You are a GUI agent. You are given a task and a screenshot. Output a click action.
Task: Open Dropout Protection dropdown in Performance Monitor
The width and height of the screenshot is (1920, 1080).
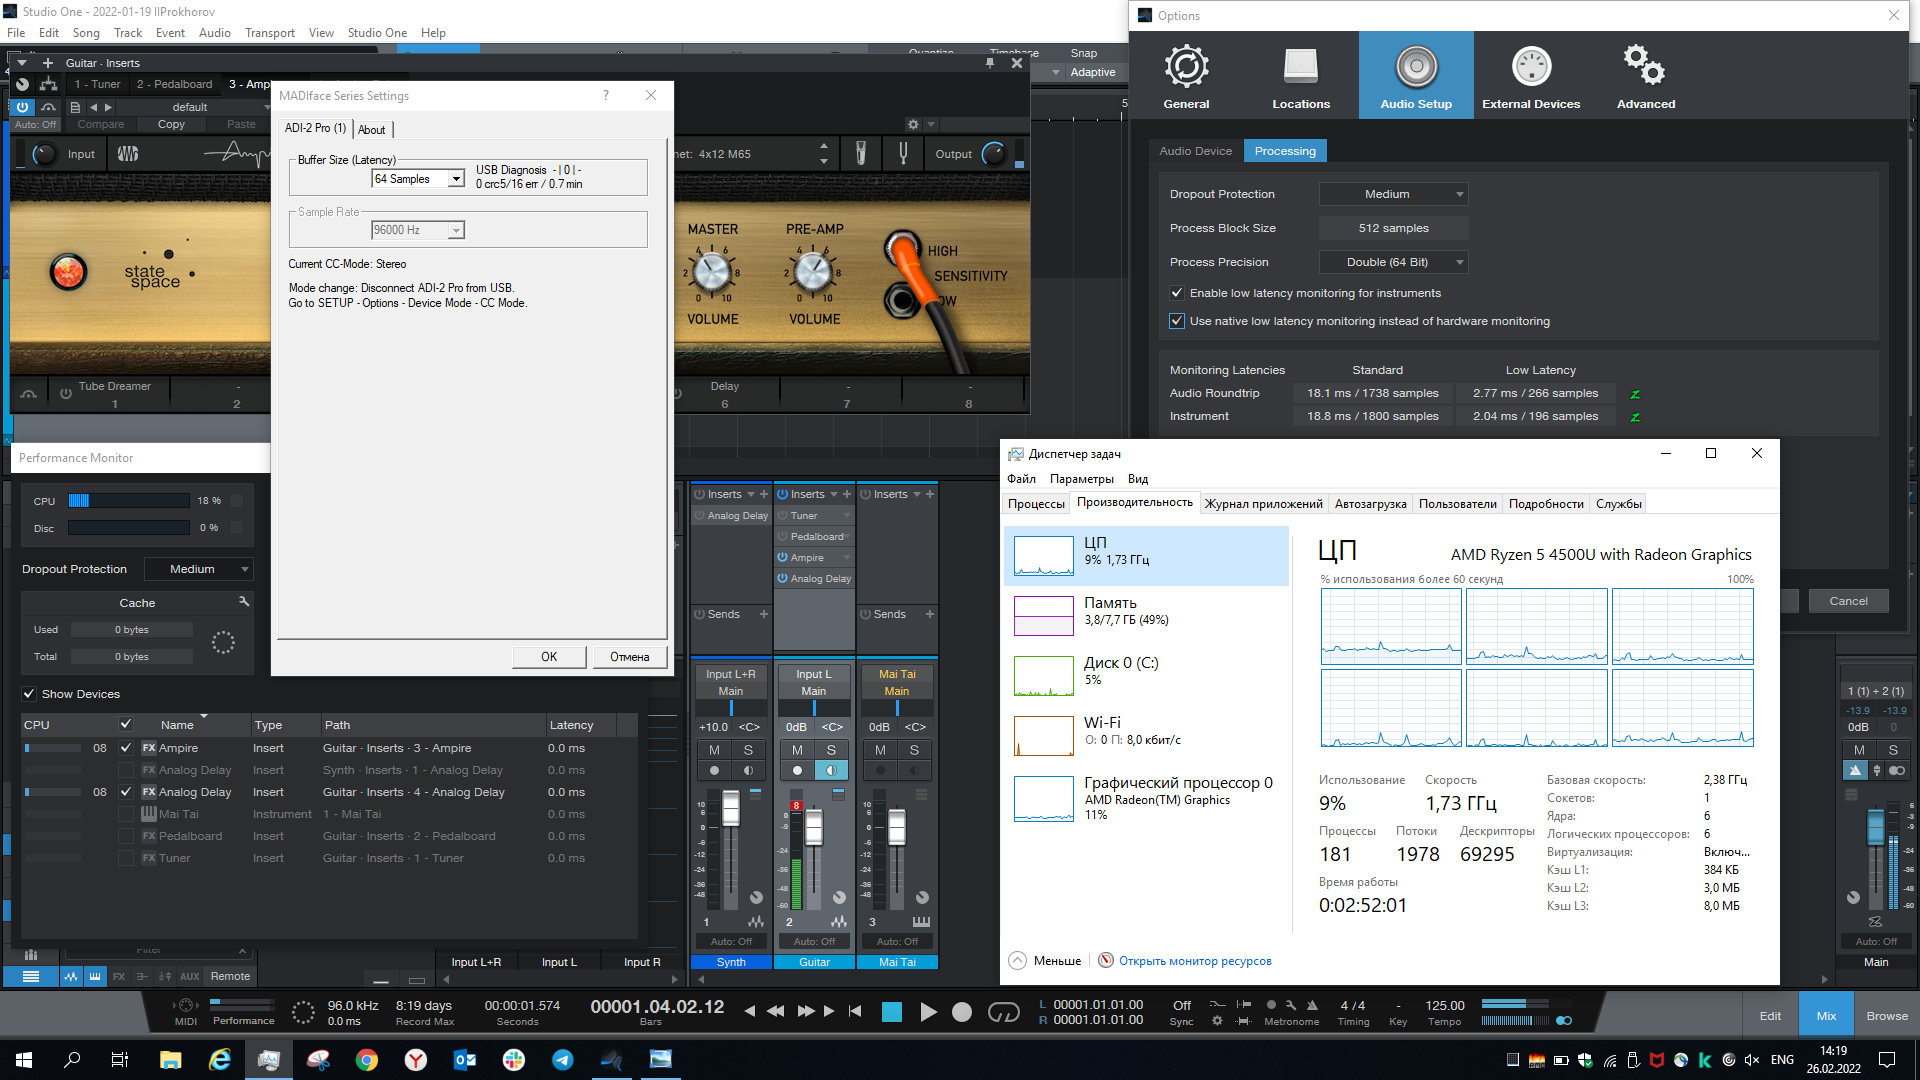198,569
